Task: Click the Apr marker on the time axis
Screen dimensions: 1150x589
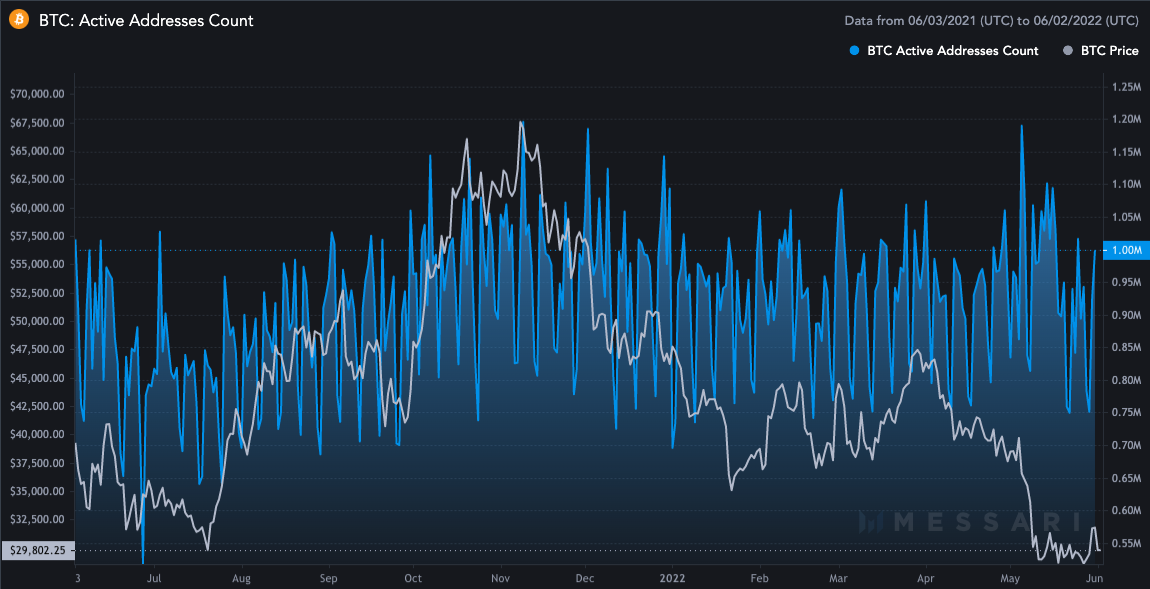Action: [x=927, y=577]
